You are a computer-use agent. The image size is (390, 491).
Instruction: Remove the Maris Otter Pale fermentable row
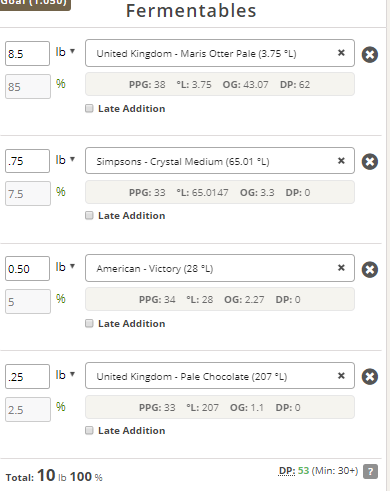tap(370, 55)
